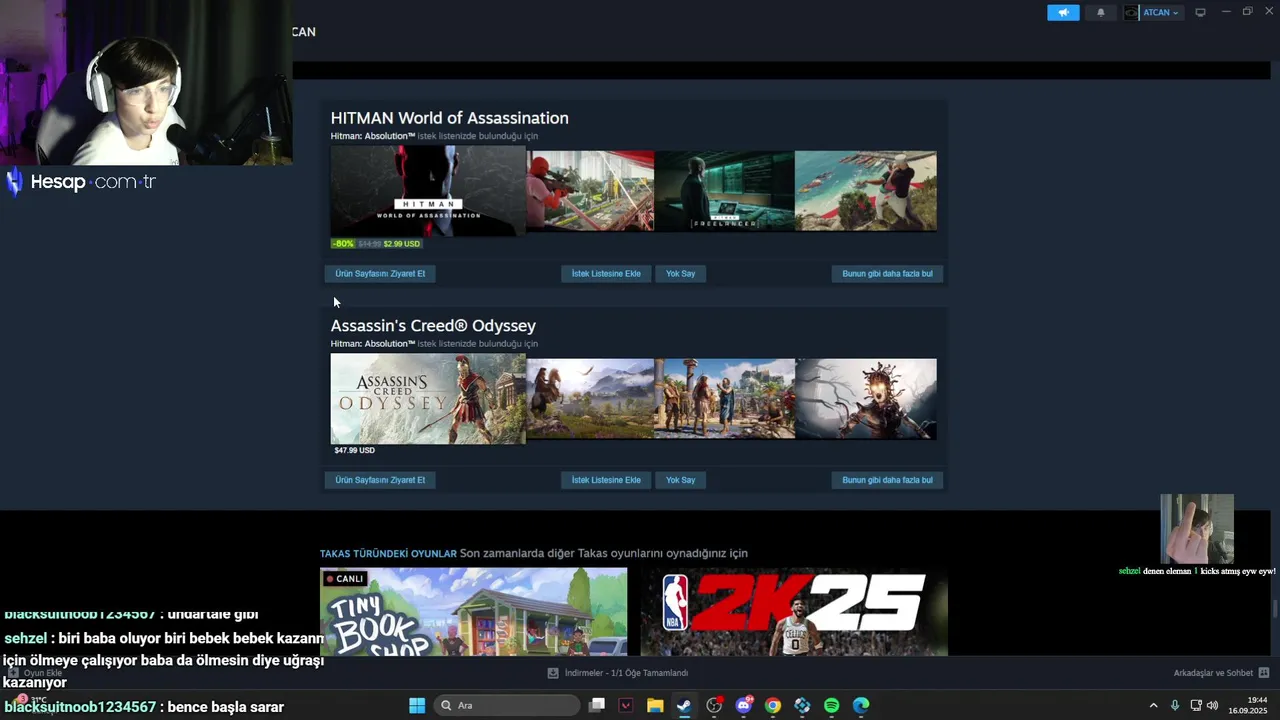Viewport: 1280px width, 720px height.
Task: Expand the ATCAN account dropdown
Action: 1160,13
